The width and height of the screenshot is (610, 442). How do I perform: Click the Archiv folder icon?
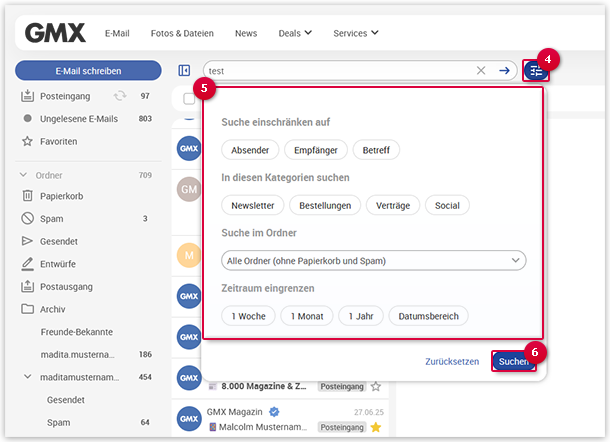[27, 309]
